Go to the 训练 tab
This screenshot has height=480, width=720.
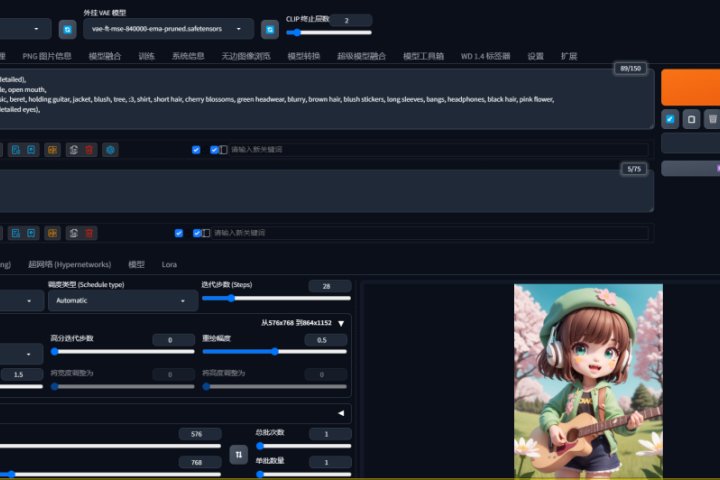point(146,56)
